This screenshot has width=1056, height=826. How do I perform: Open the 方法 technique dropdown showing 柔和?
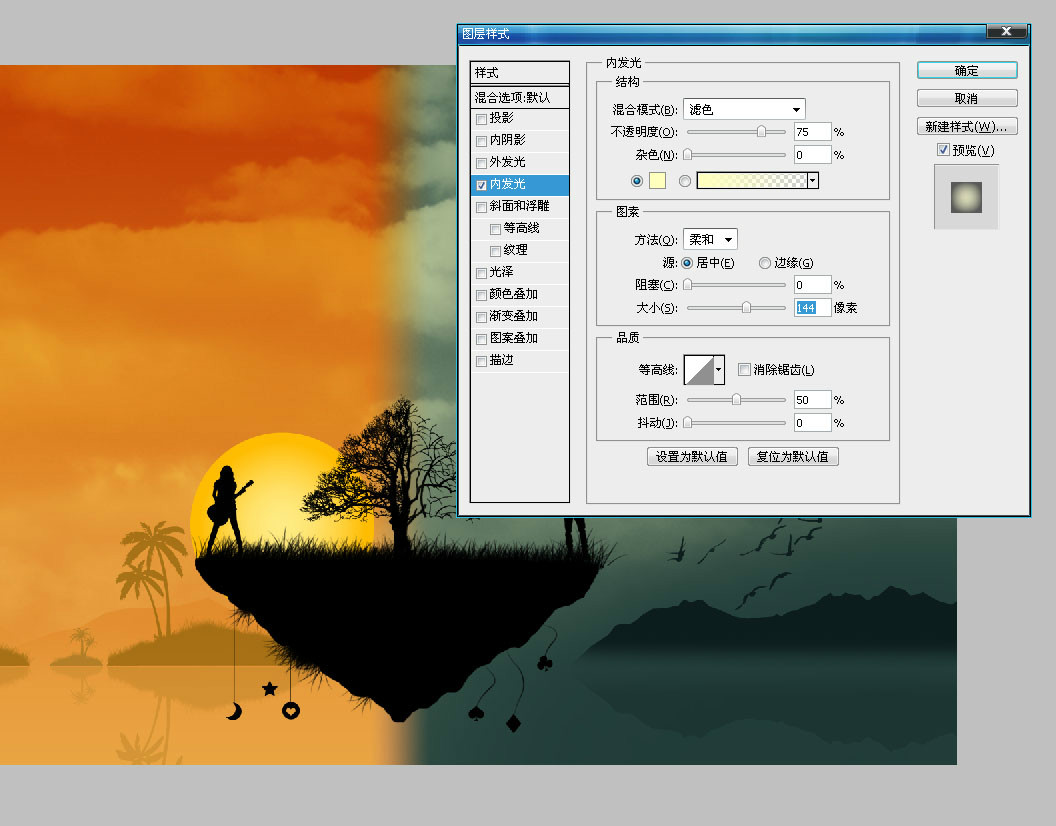pyautogui.click(x=711, y=239)
